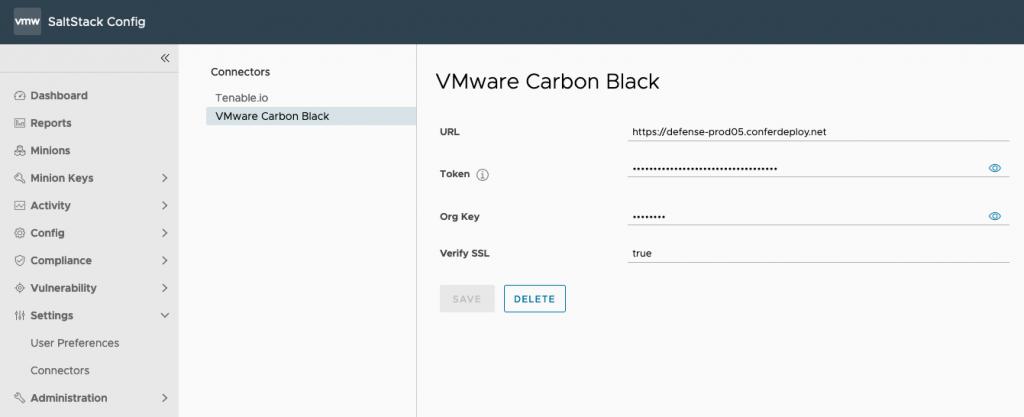Screen dimensions: 1024x417
Task: Expand the Activity section chevron
Action: (x=164, y=206)
